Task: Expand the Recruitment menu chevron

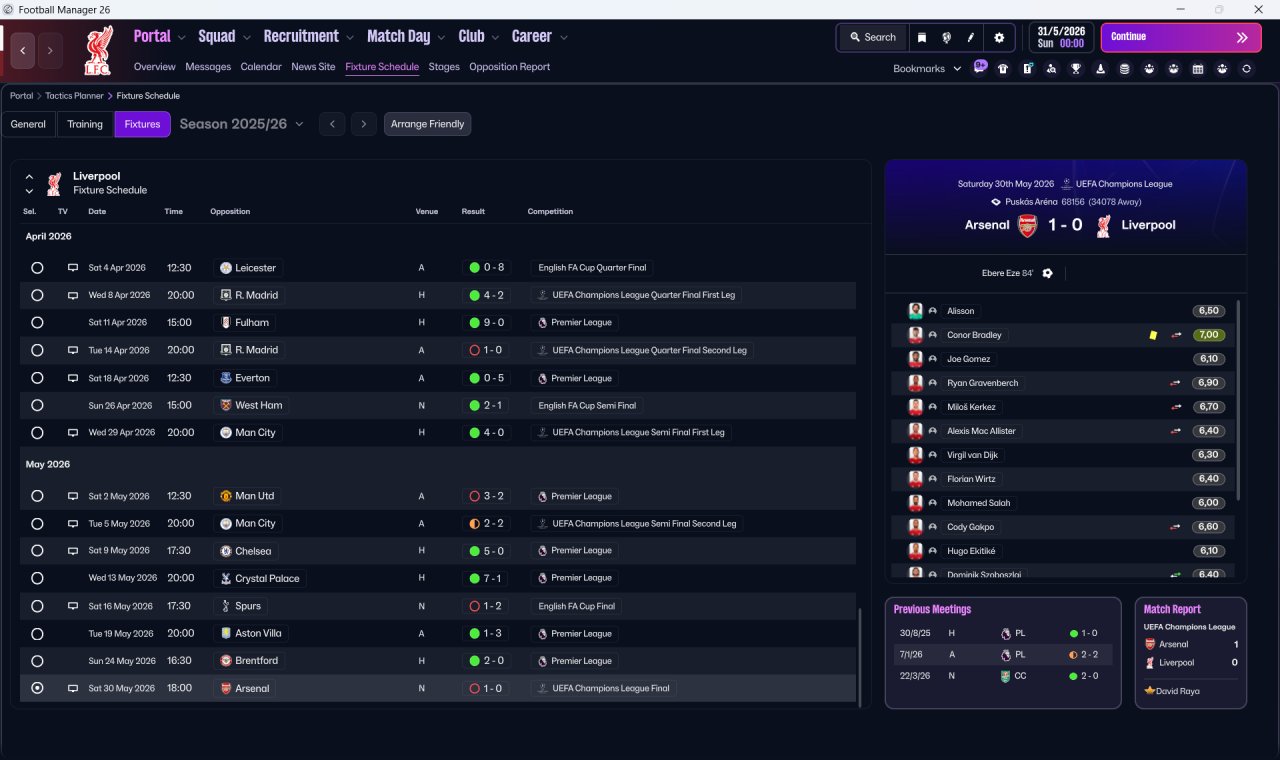Action: coord(350,38)
